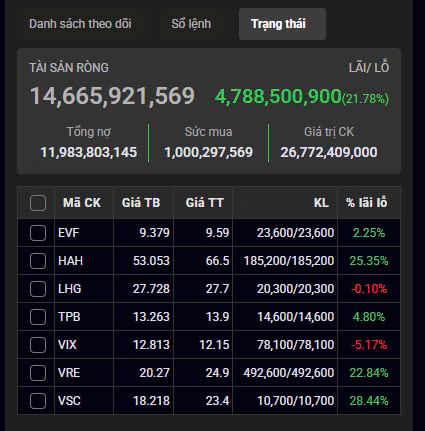Click LHG market price 27.7
The width and height of the screenshot is (425, 431).
(217, 289)
